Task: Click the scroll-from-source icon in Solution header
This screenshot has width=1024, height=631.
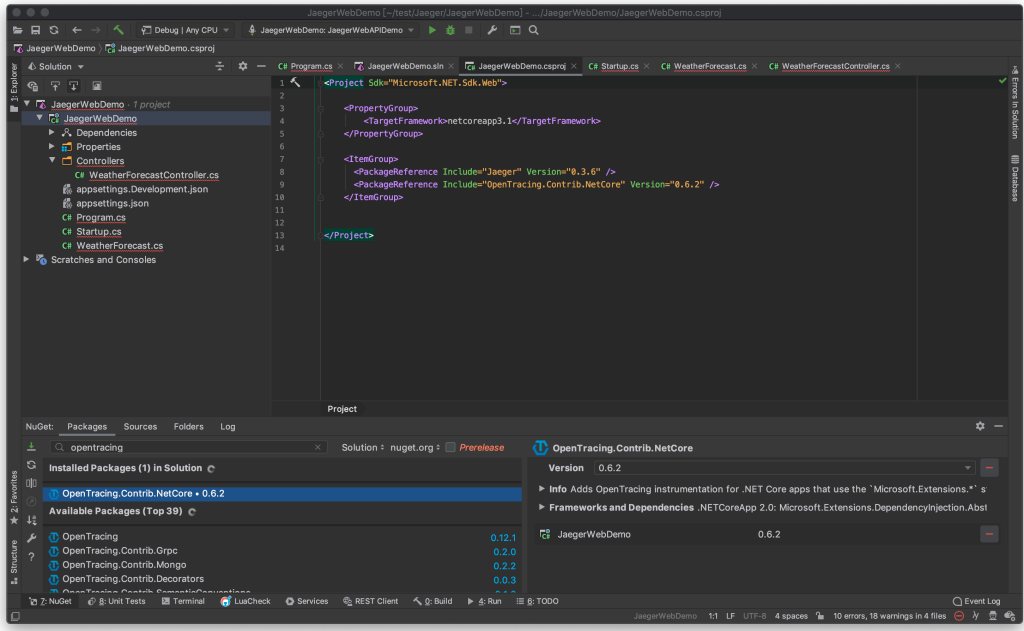Action: tap(219, 66)
